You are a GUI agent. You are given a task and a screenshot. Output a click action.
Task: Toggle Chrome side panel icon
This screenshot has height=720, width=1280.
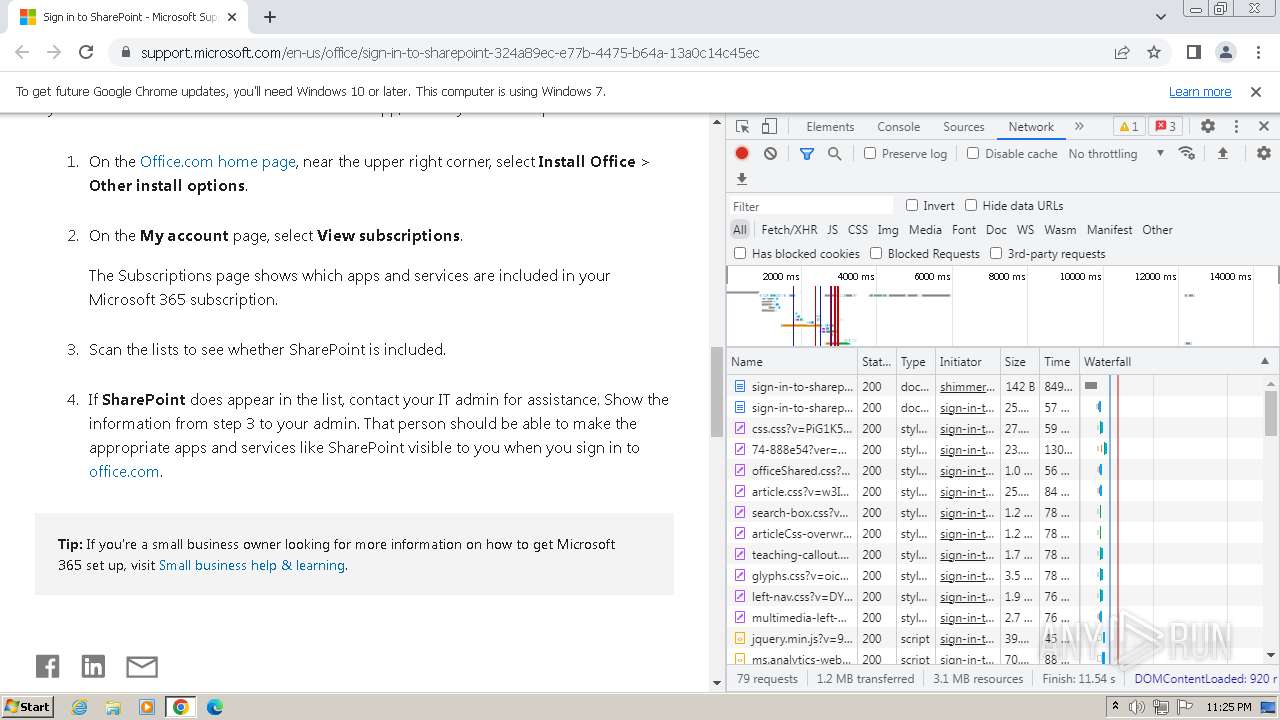tap(1193, 53)
